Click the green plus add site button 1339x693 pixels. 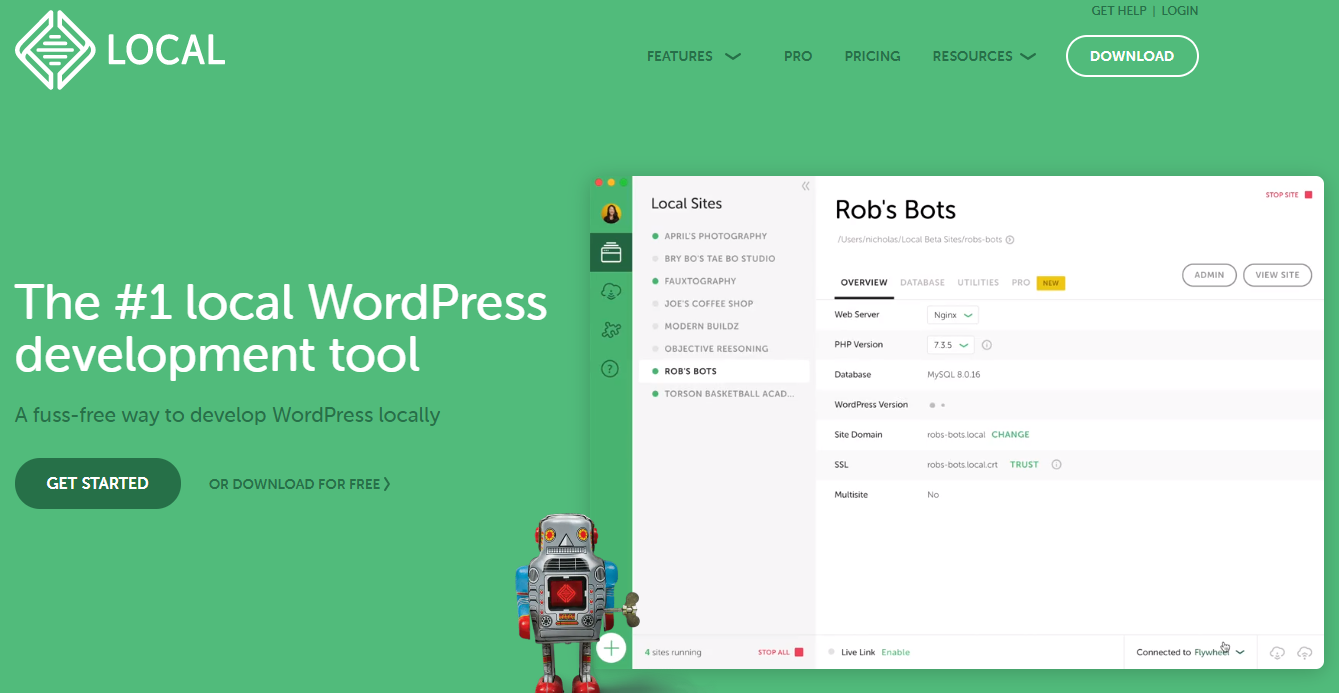coord(611,648)
